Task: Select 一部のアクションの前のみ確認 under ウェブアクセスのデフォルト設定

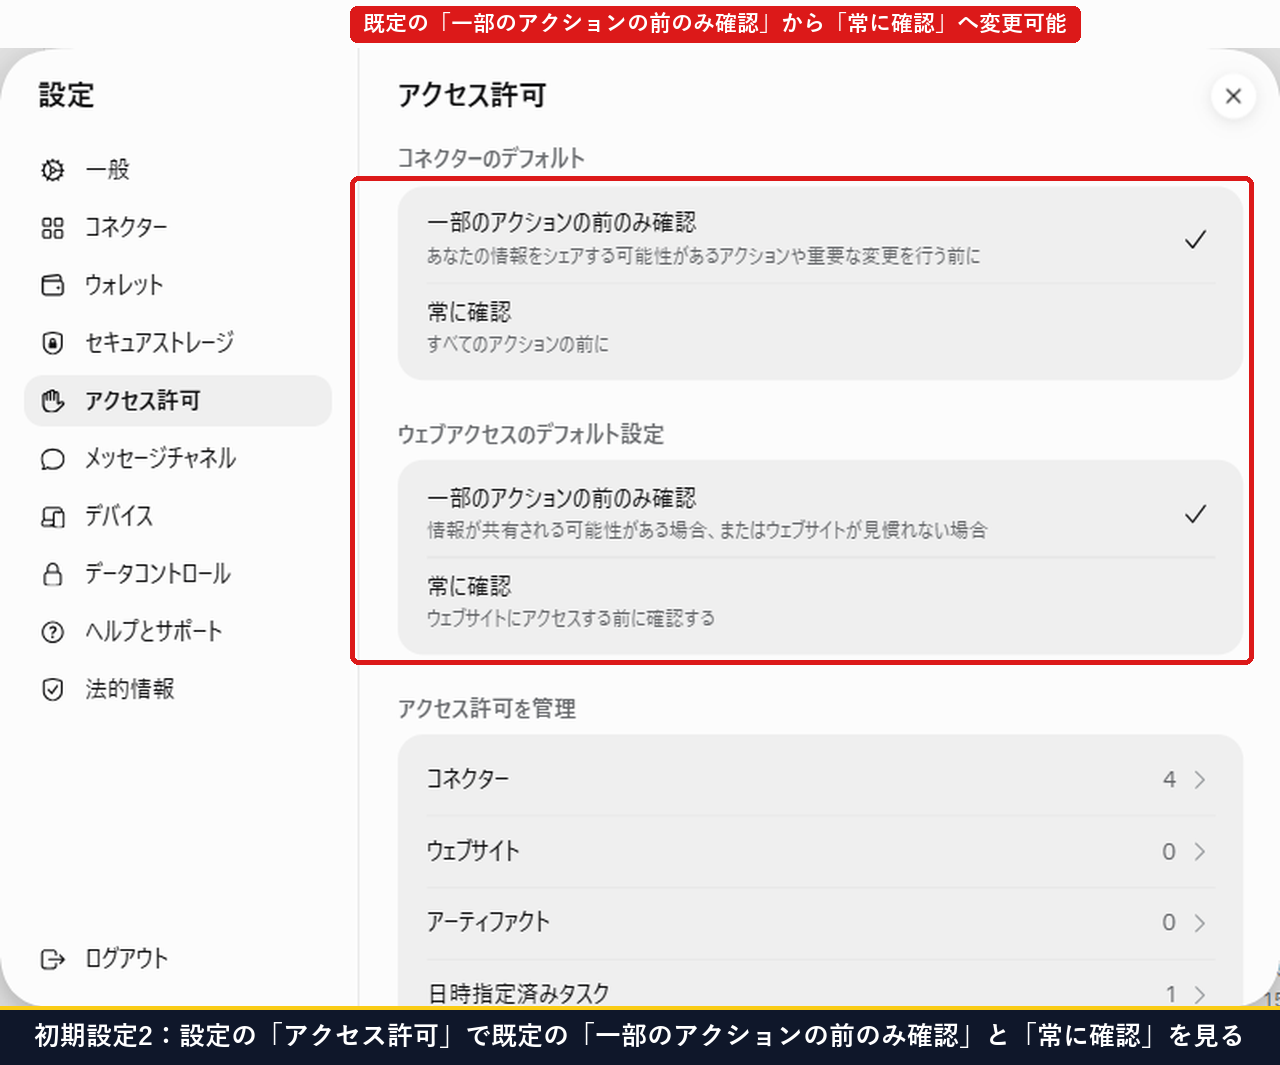Action: (820, 513)
